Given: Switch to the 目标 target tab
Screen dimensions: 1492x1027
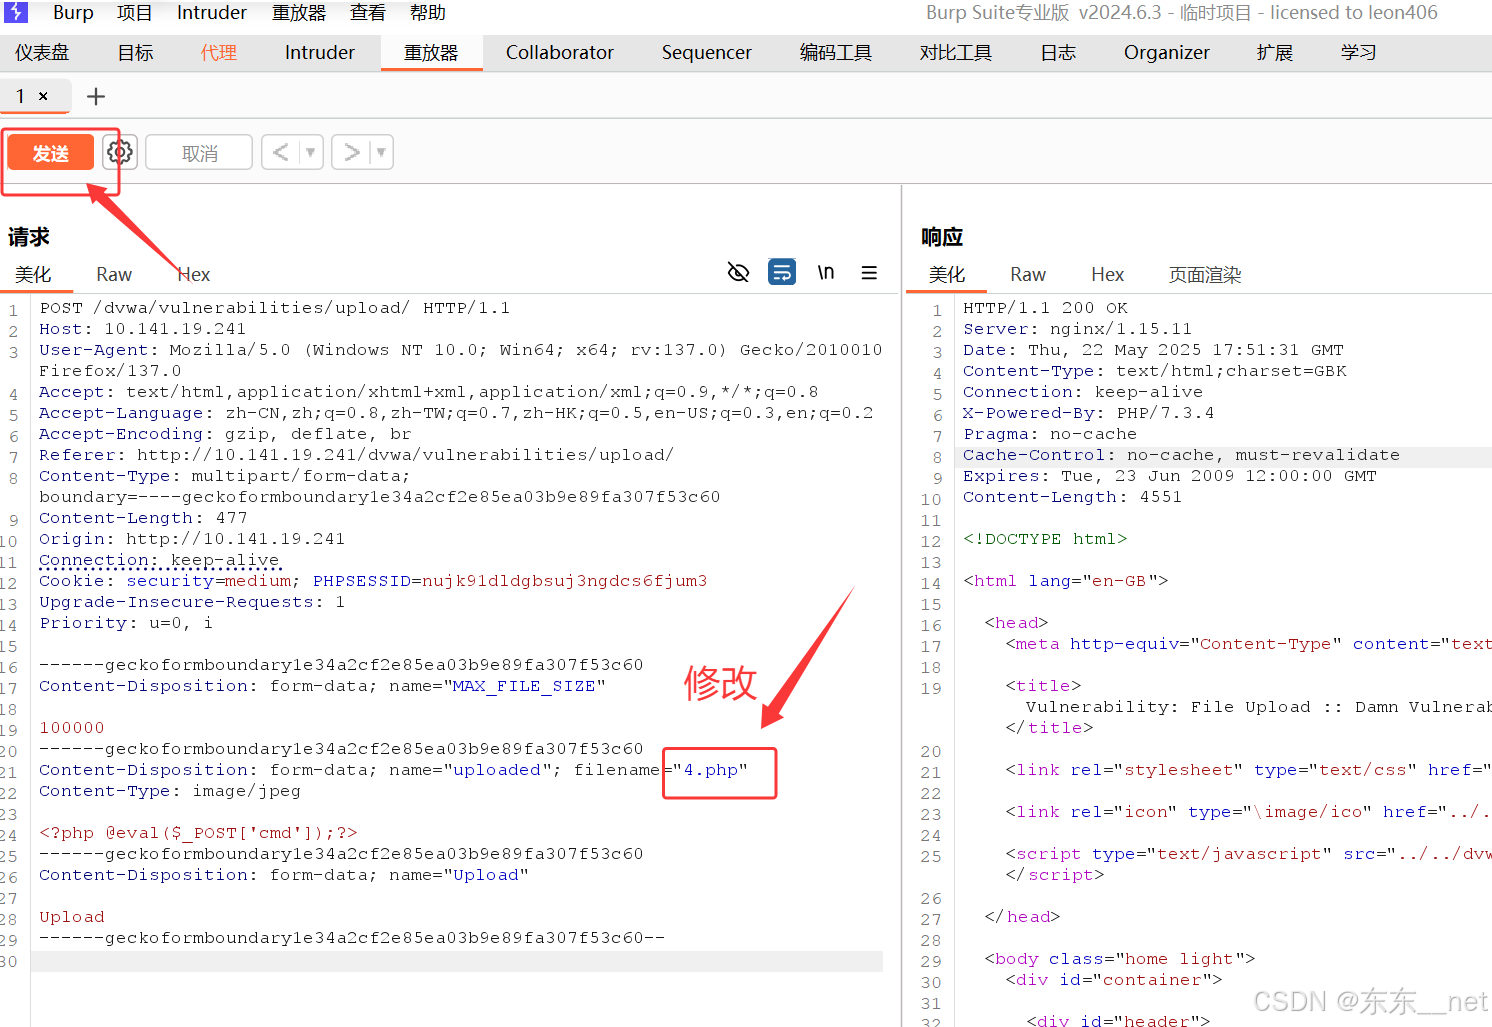Looking at the screenshot, I should click(x=135, y=53).
